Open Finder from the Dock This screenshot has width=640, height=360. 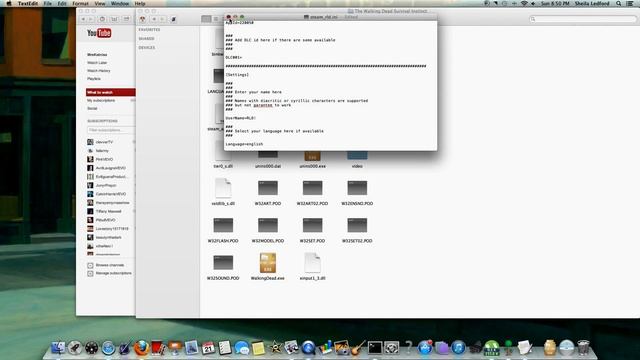pos(58,348)
